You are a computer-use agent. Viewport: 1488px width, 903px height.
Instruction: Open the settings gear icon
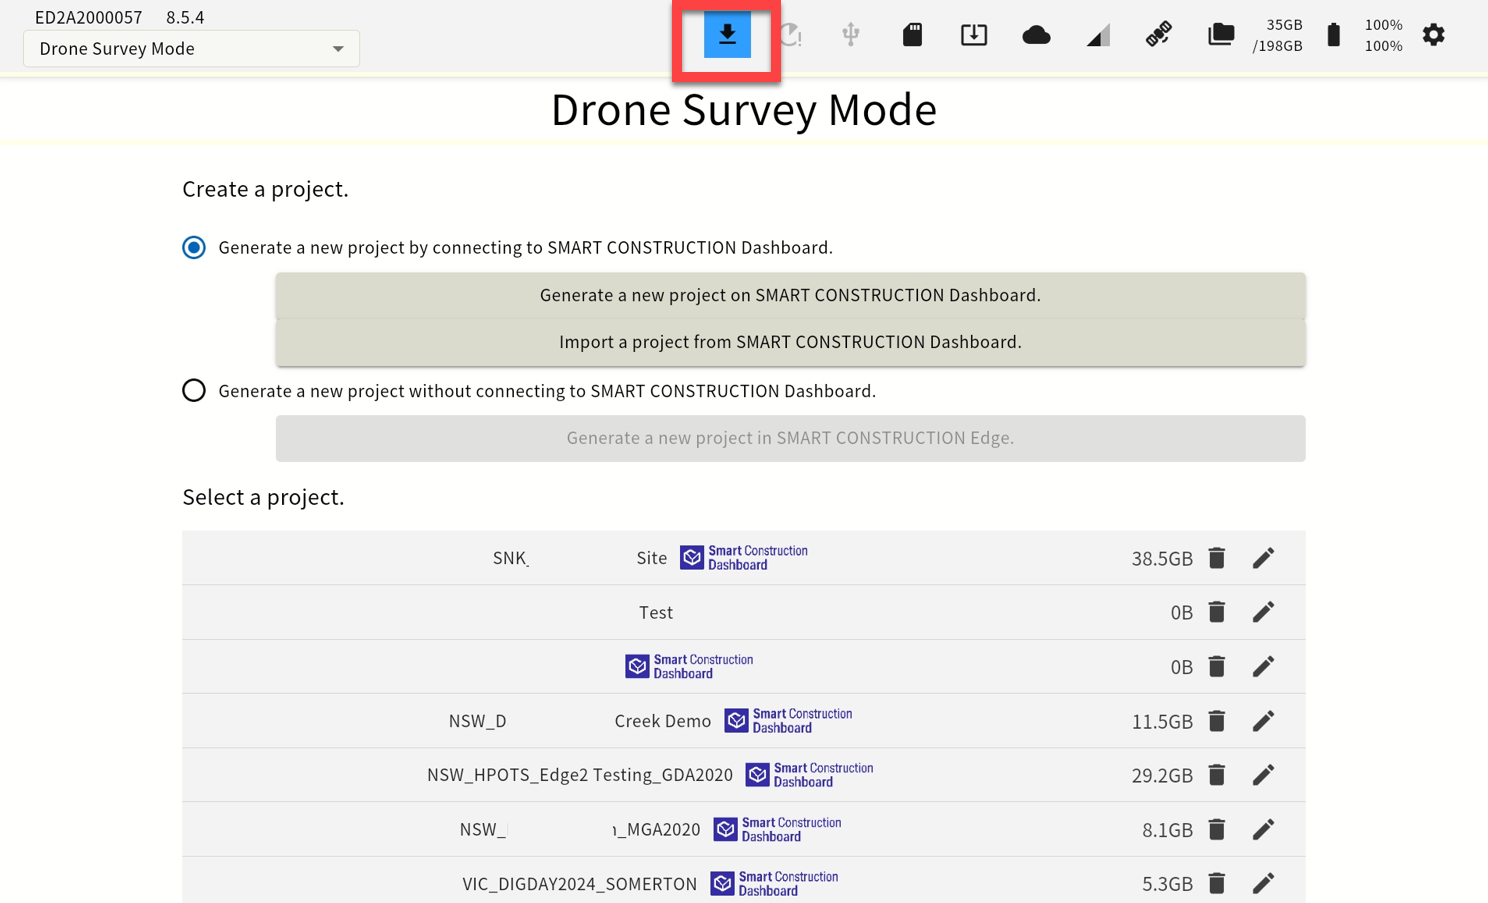click(1434, 35)
